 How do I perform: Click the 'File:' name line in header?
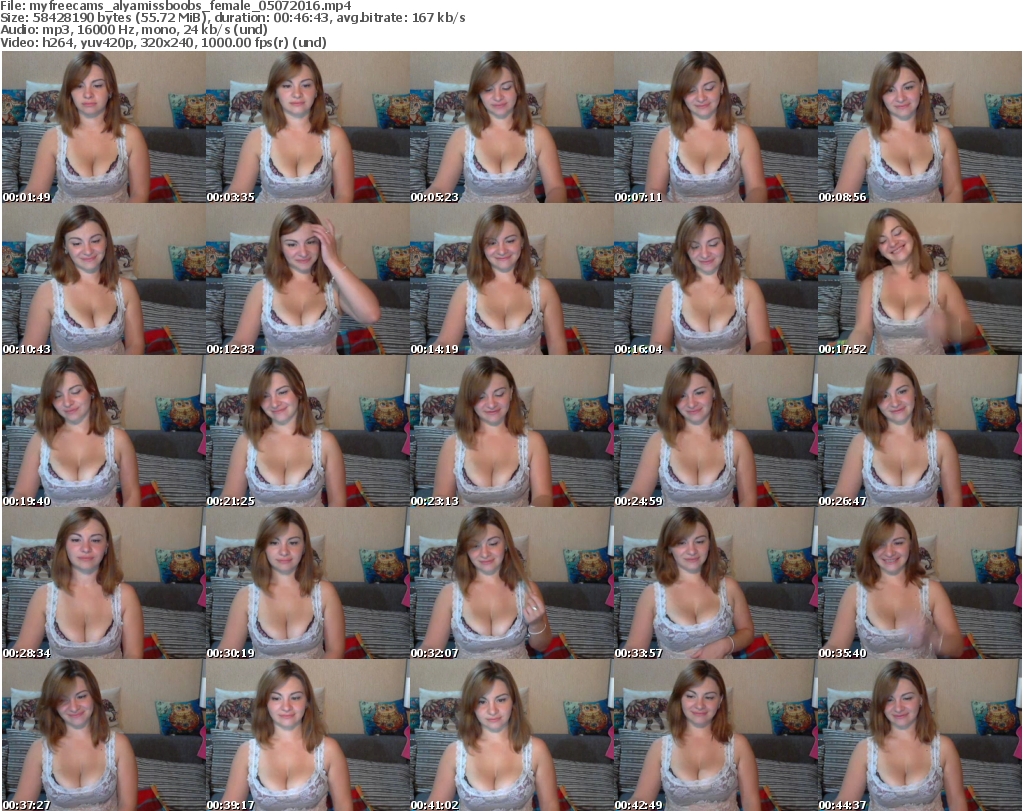(x=176, y=6)
